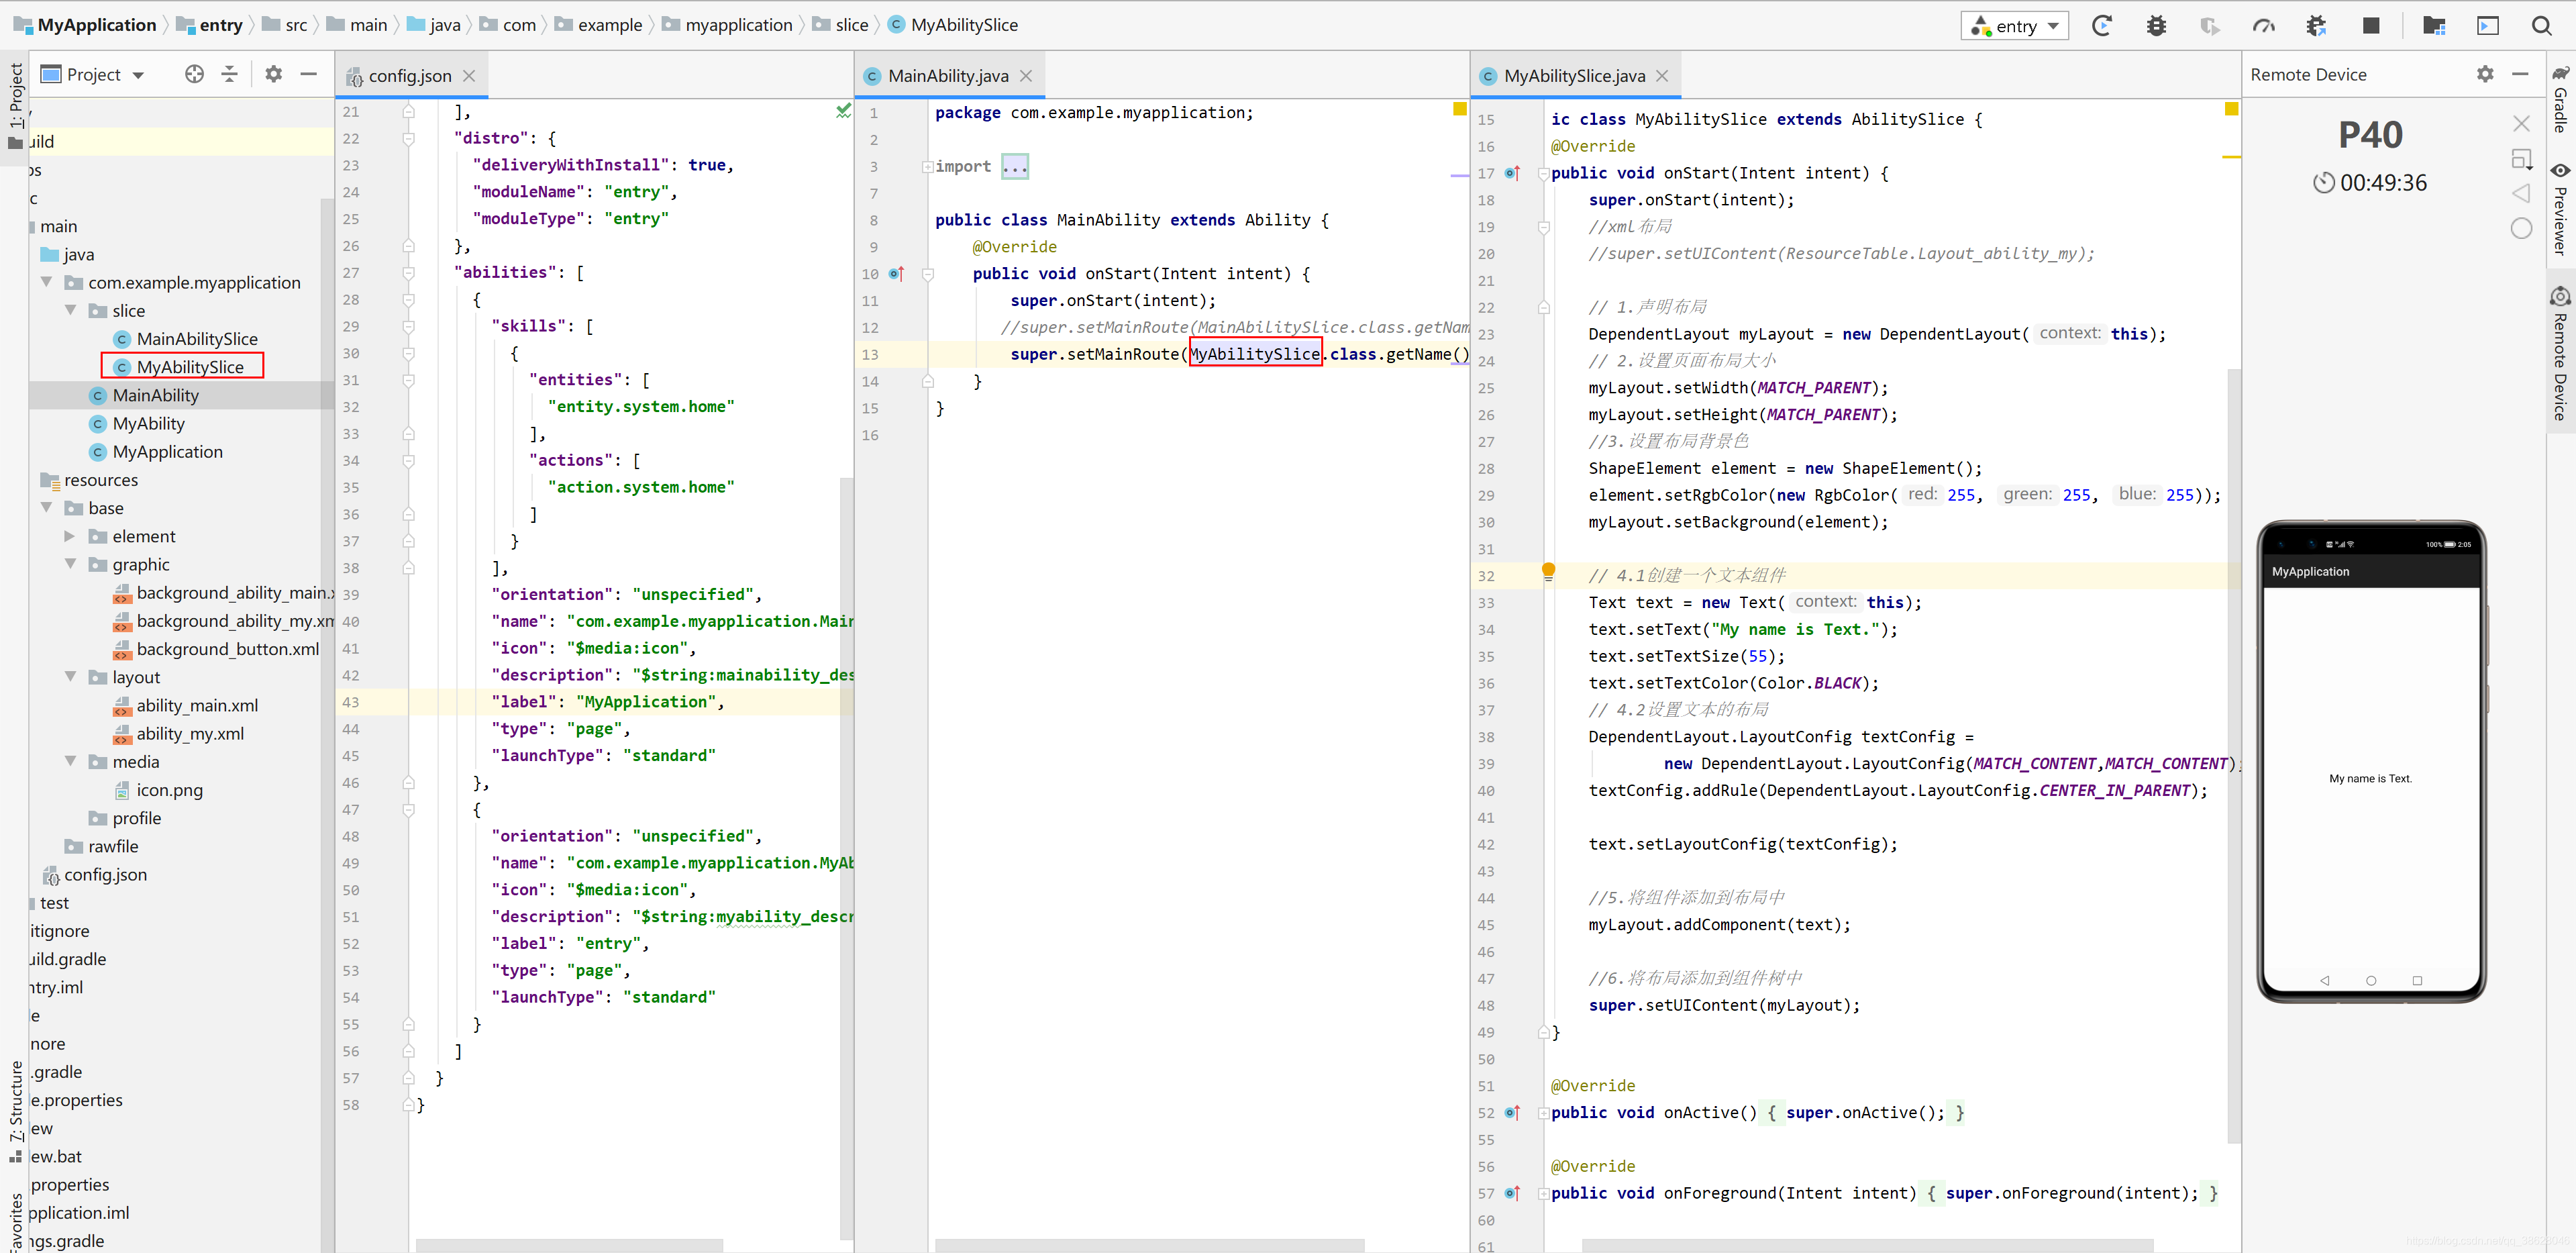Open the Project Structure icon in toolbar
The height and width of the screenshot is (1253, 2576).
(2434, 26)
